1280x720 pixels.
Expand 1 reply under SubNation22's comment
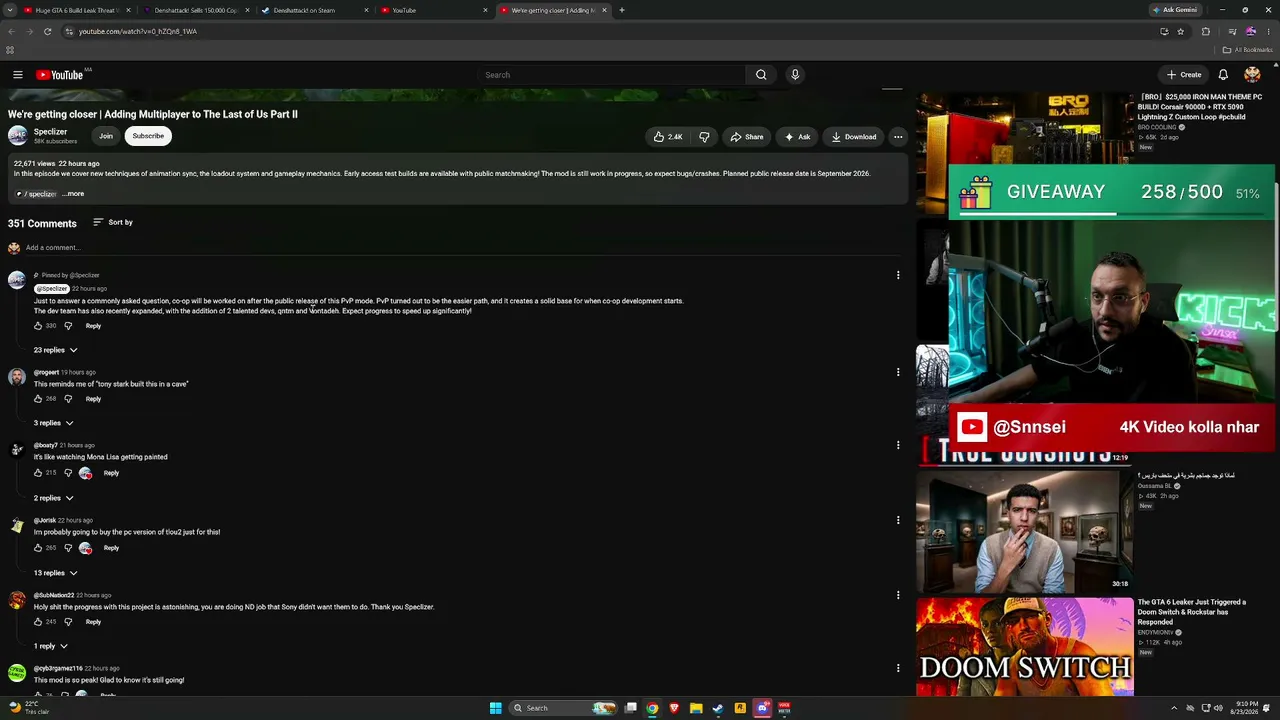(51, 646)
